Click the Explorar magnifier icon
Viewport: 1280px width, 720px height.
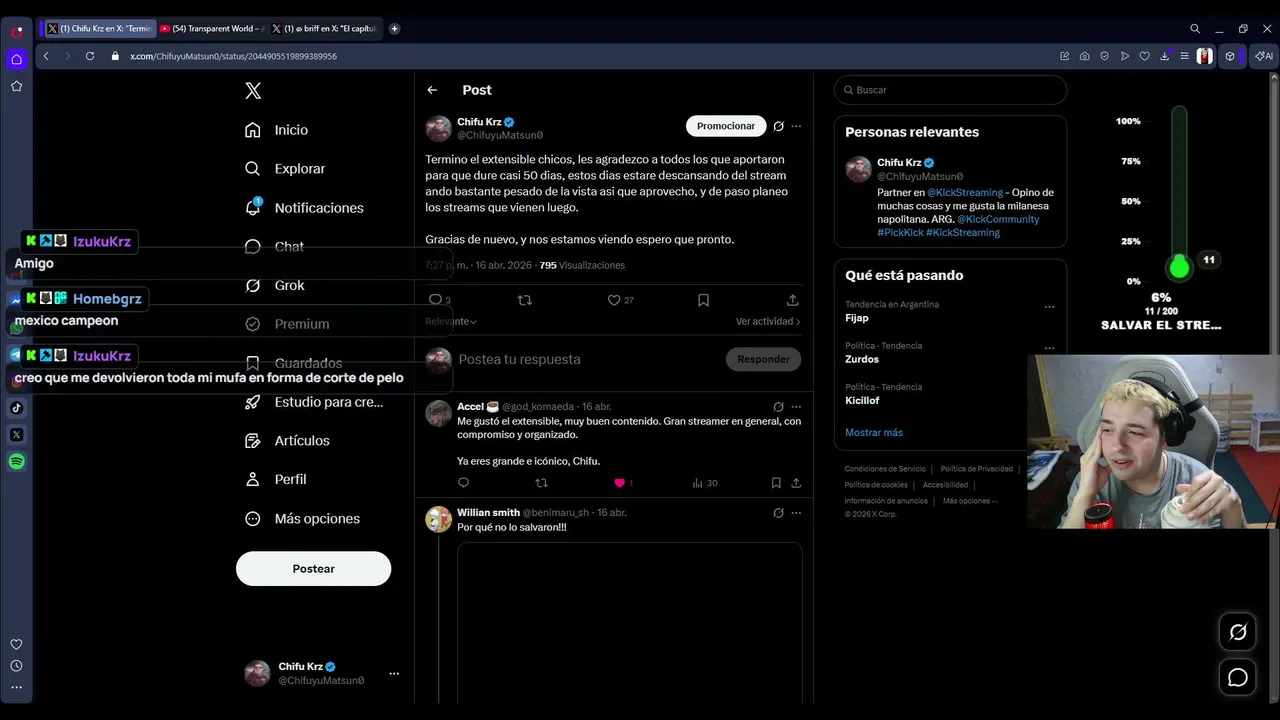pos(253,169)
